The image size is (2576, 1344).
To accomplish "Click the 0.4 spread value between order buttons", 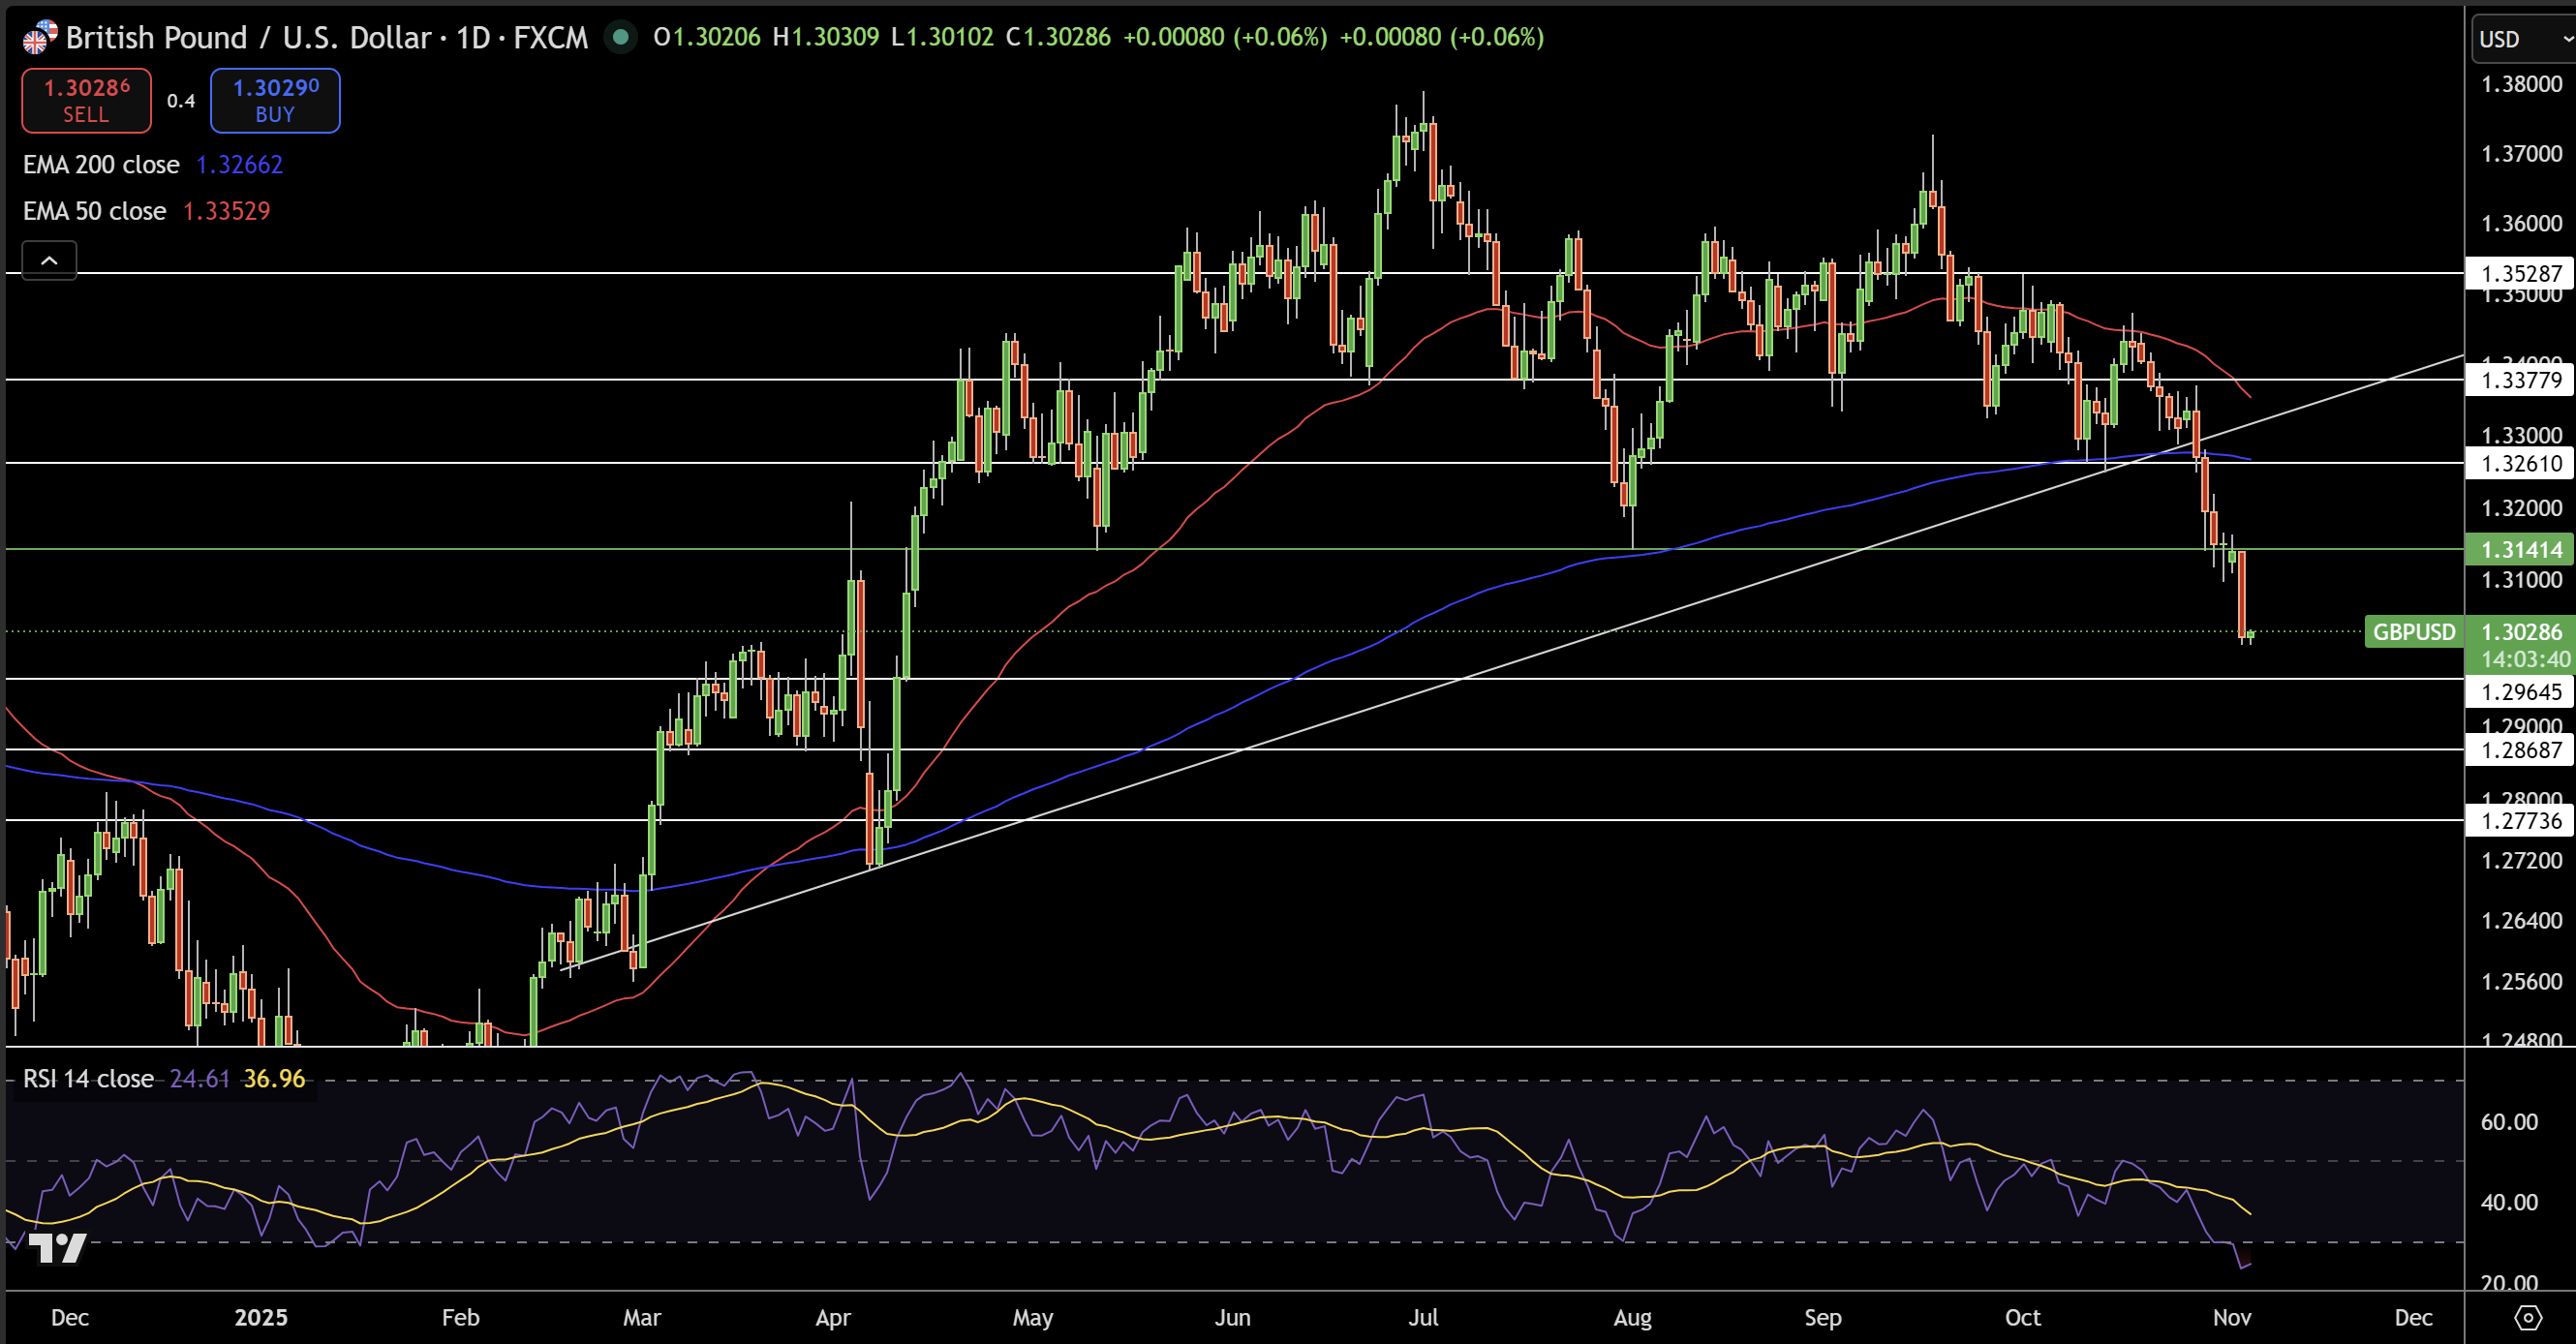I will pyautogui.click(x=180, y=100).
